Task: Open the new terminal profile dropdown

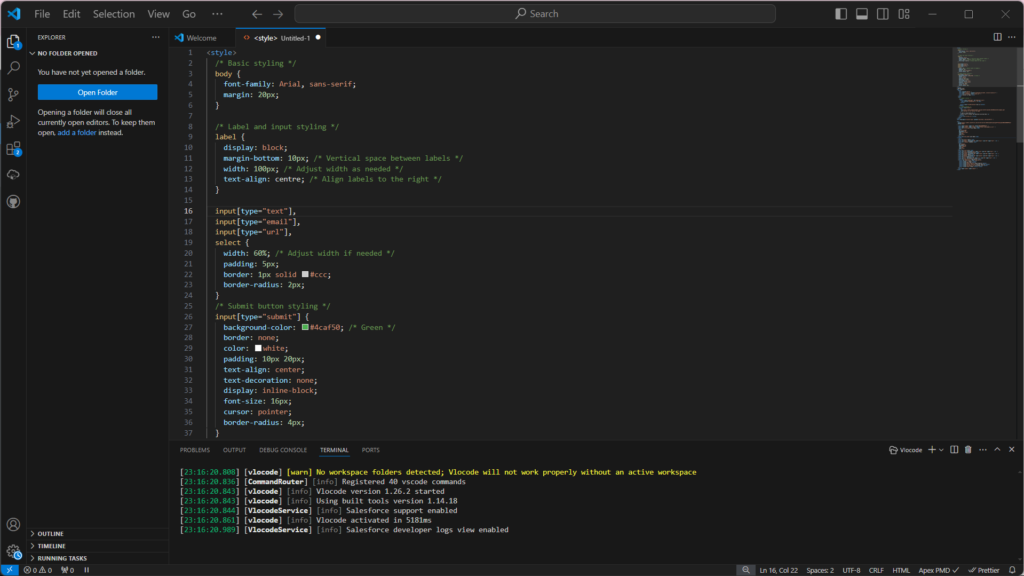Action: point(941,450)
